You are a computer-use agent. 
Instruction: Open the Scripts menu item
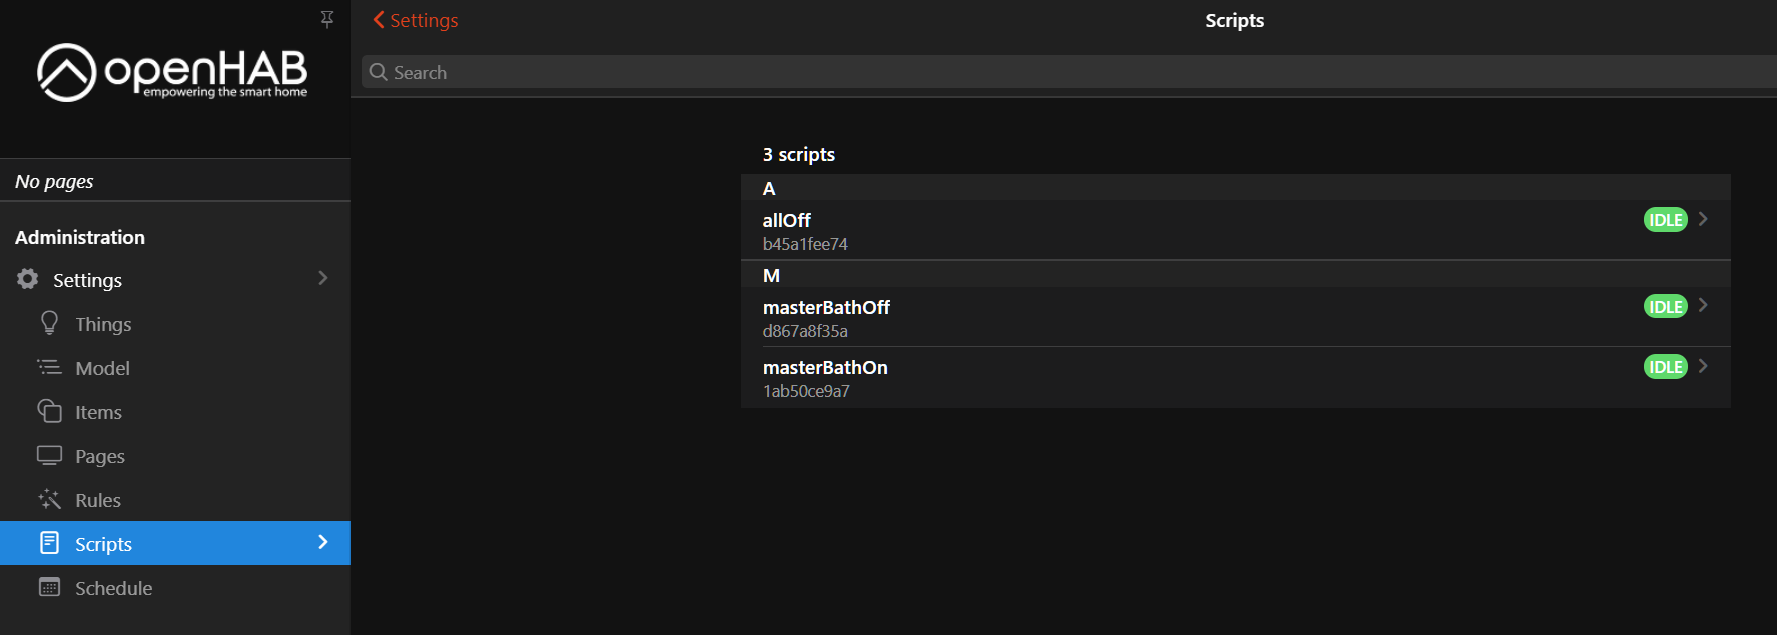[104, 544]
